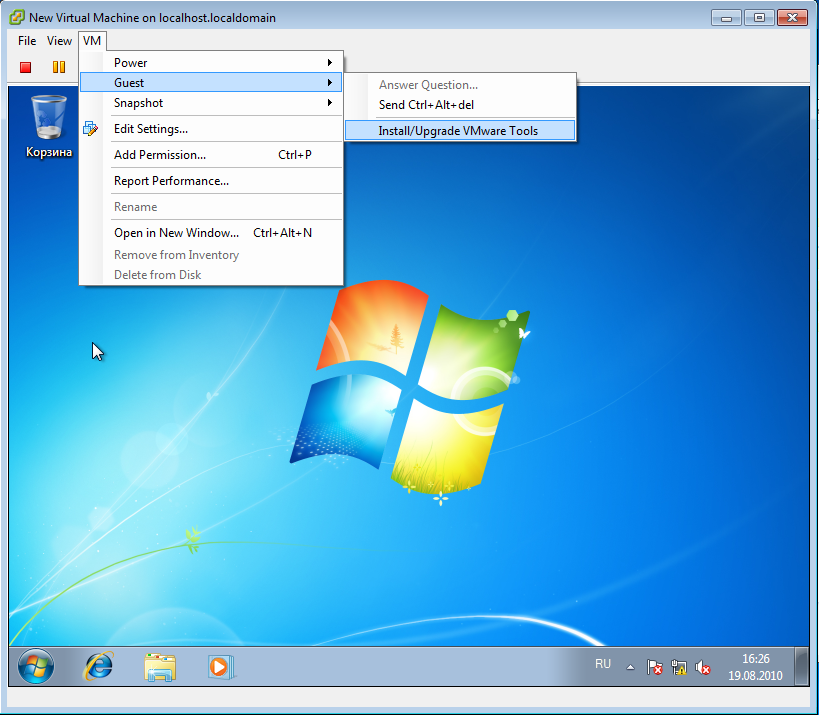Viewport: 819px width, 715px height.
Task: Click the Edit Settings pencil icon
Action: point(90,128)
